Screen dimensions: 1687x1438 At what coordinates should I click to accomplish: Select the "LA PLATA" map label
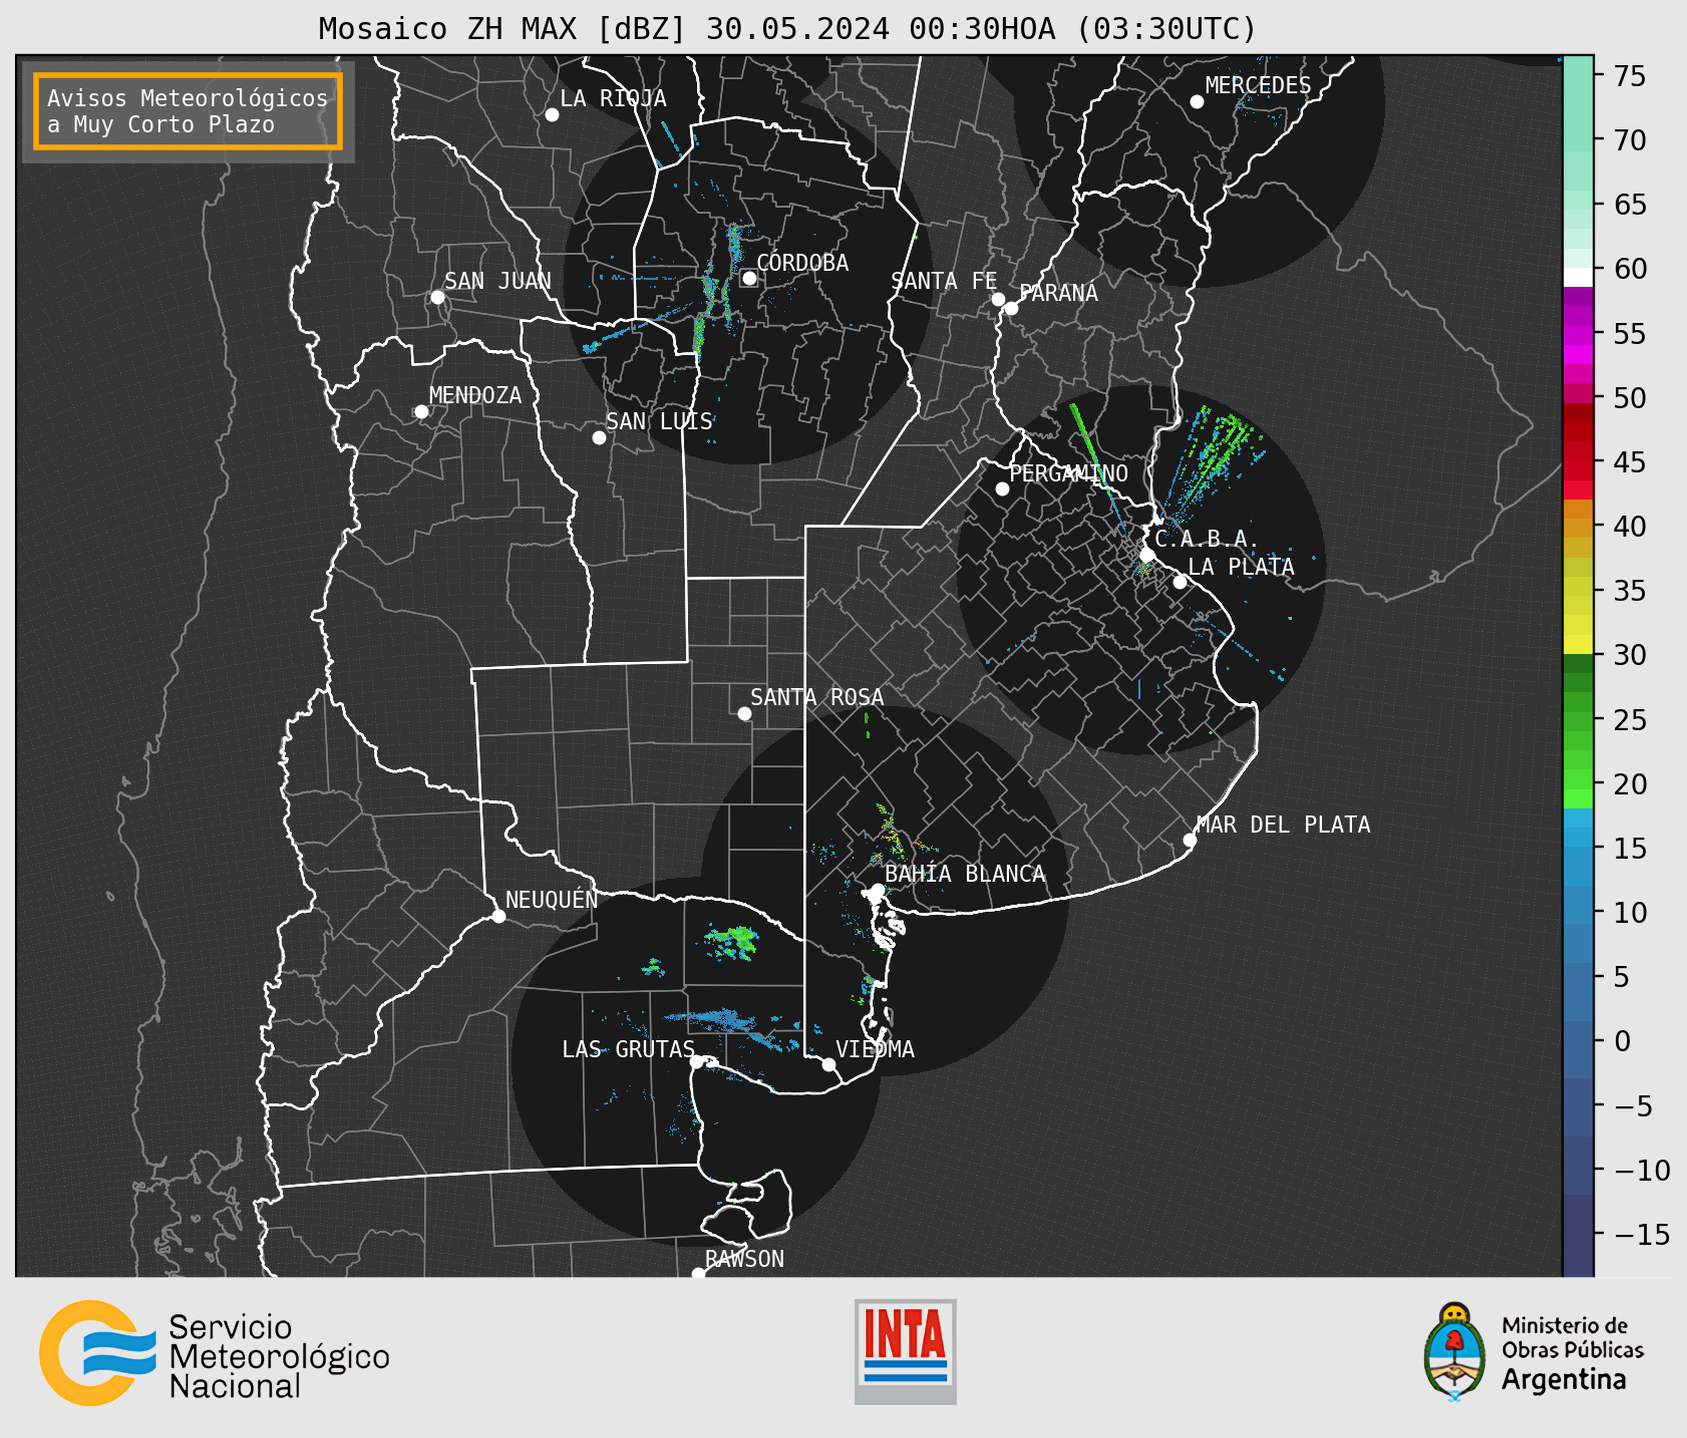tap(1241, 567)
